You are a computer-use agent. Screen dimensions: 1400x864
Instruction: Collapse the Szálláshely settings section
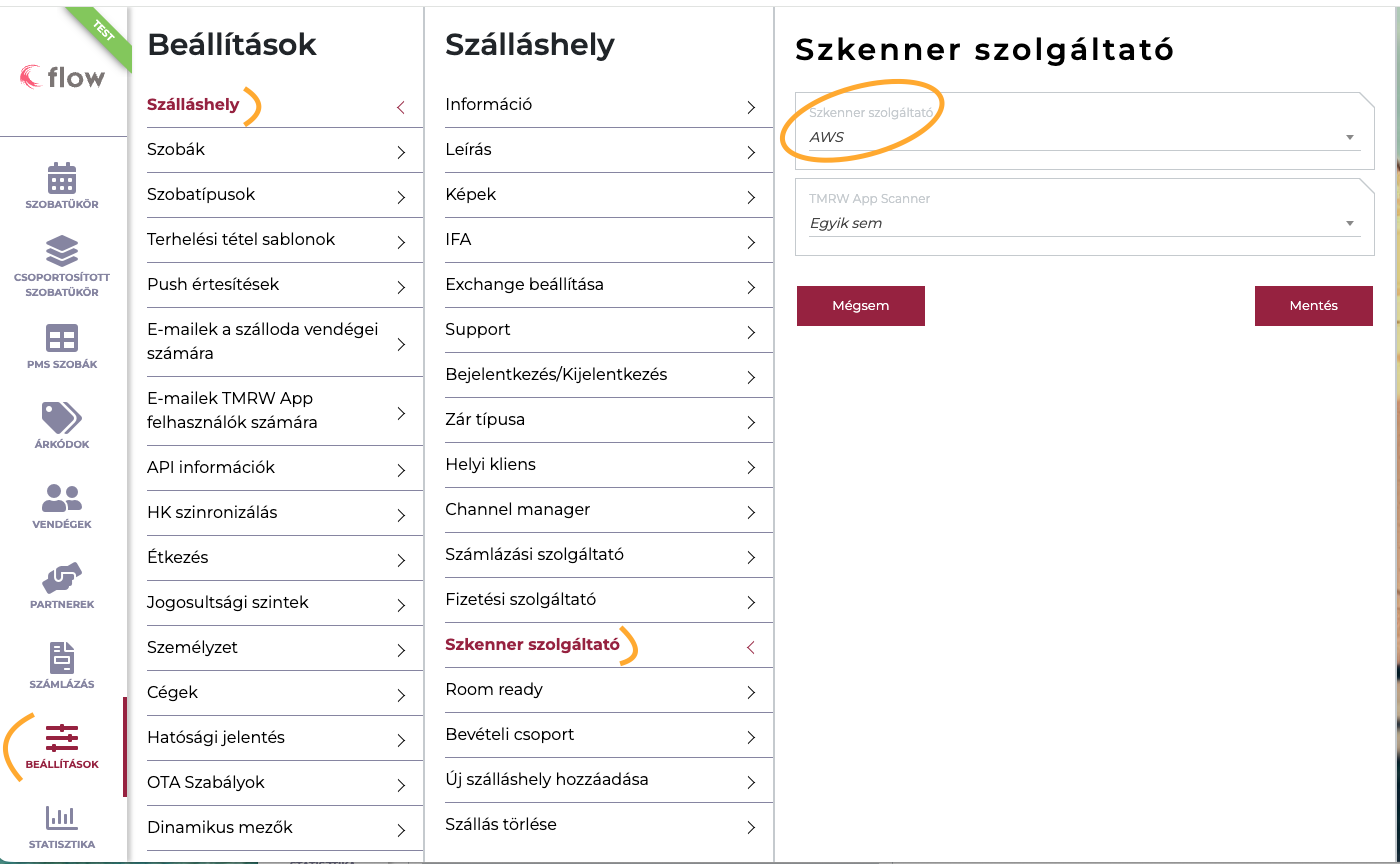pos(400,106)
